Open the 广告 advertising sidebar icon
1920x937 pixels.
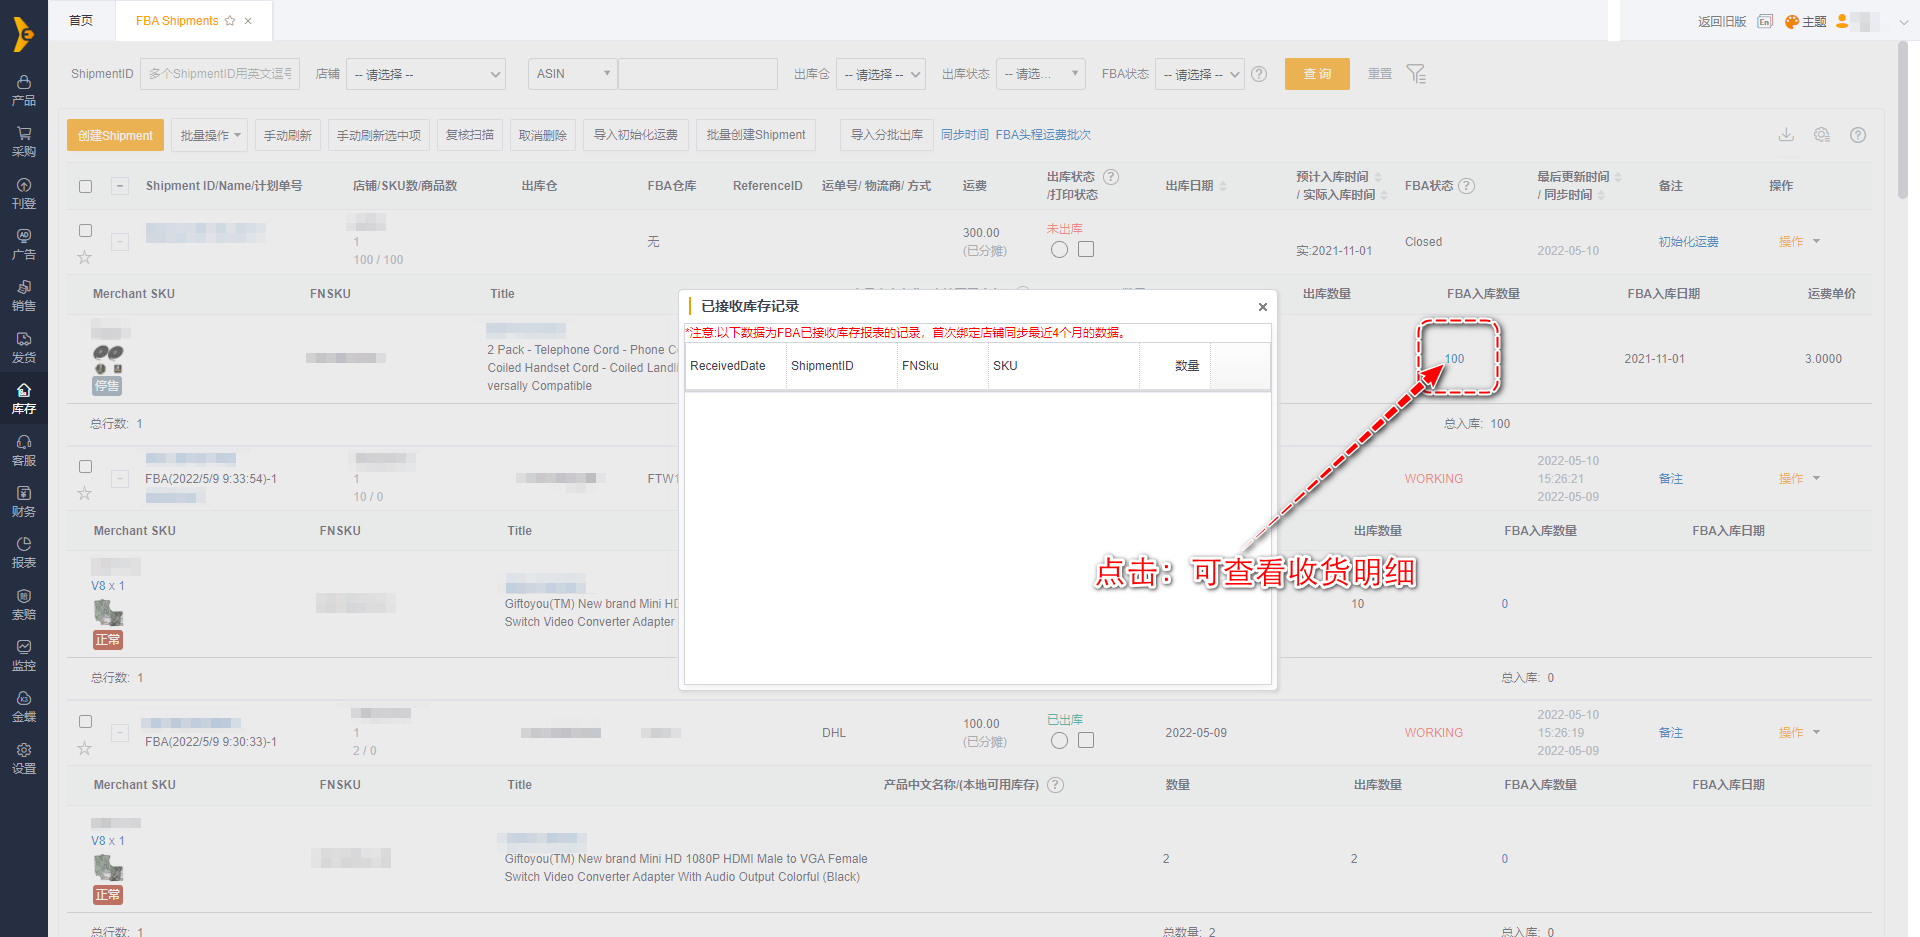24,244
